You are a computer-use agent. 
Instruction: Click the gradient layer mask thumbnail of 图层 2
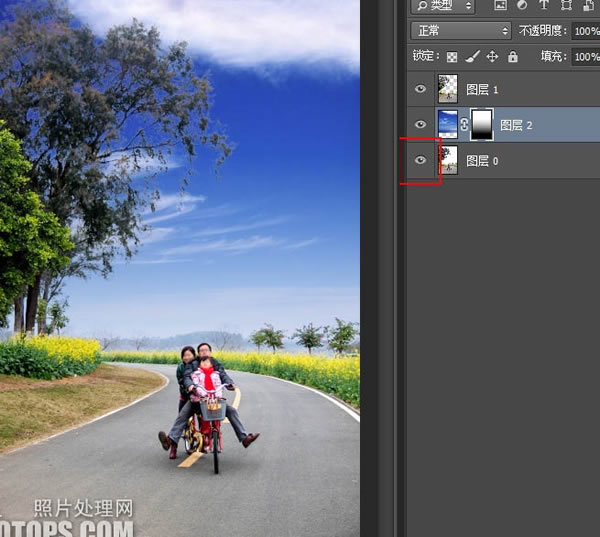point(482,125)
